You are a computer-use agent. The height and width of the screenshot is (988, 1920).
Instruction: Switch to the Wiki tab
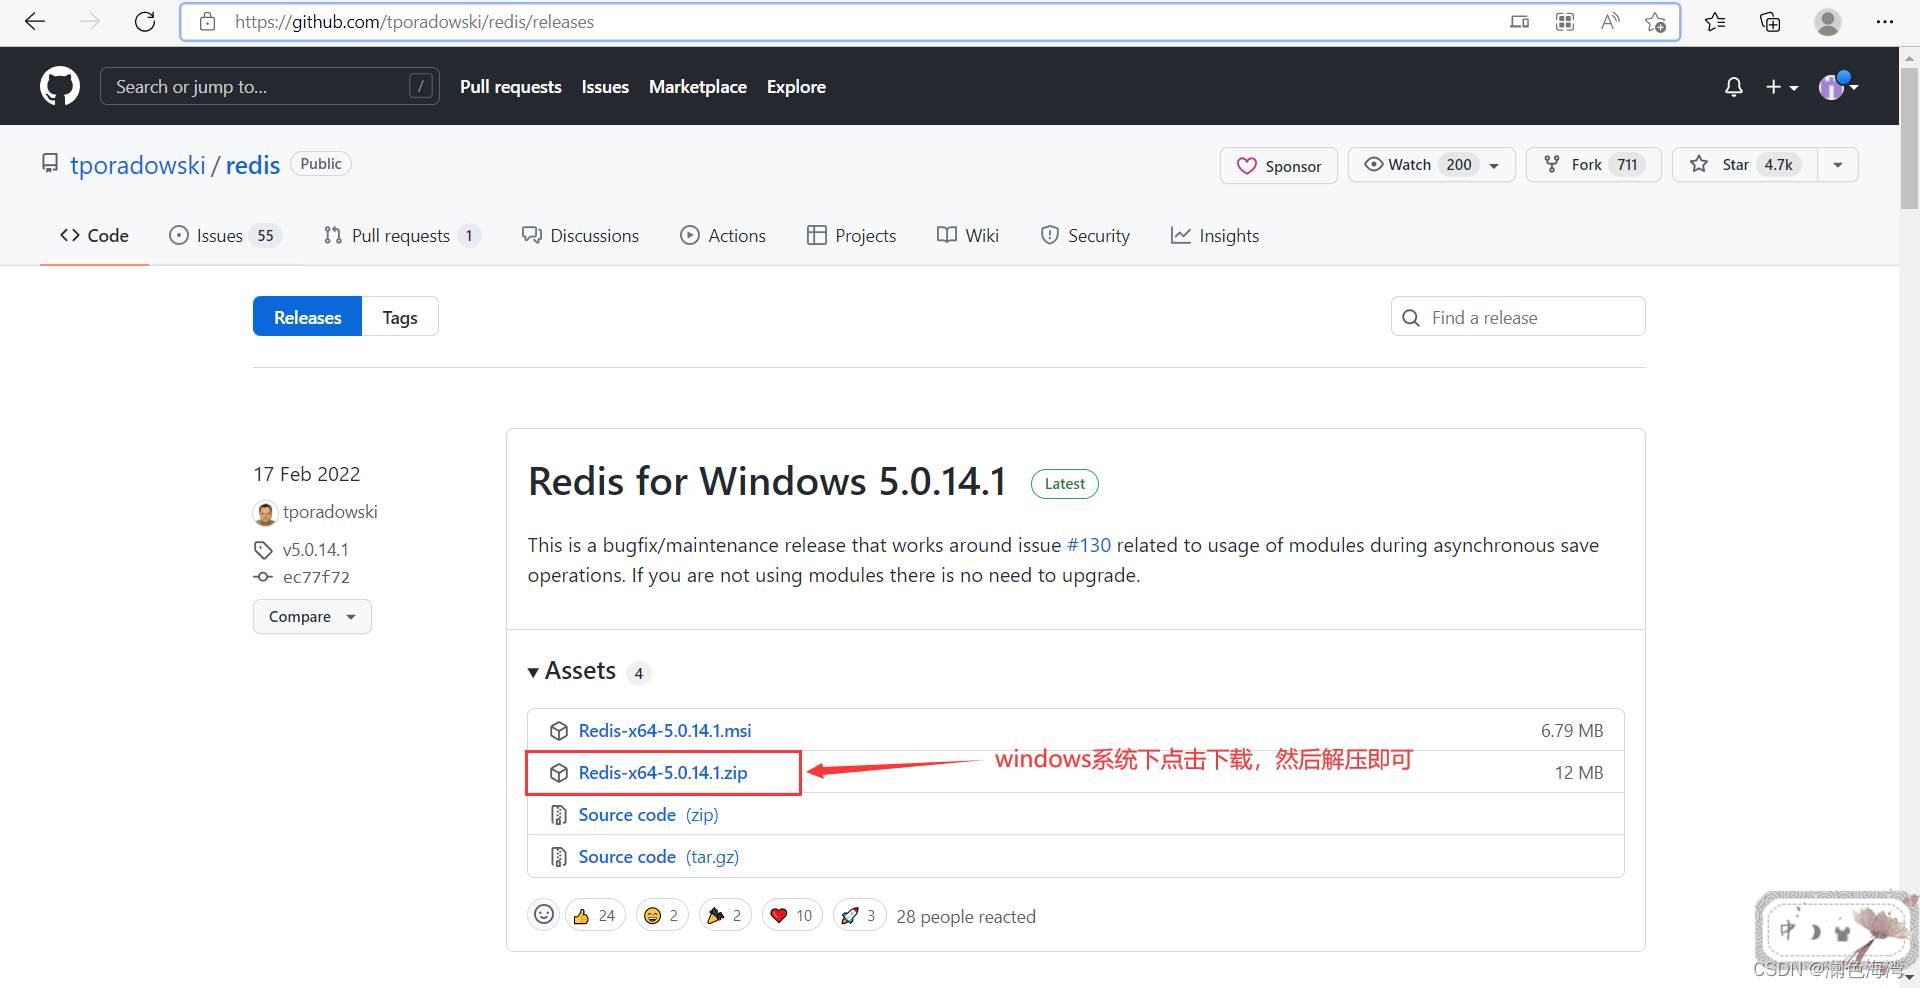pos(968,236)
